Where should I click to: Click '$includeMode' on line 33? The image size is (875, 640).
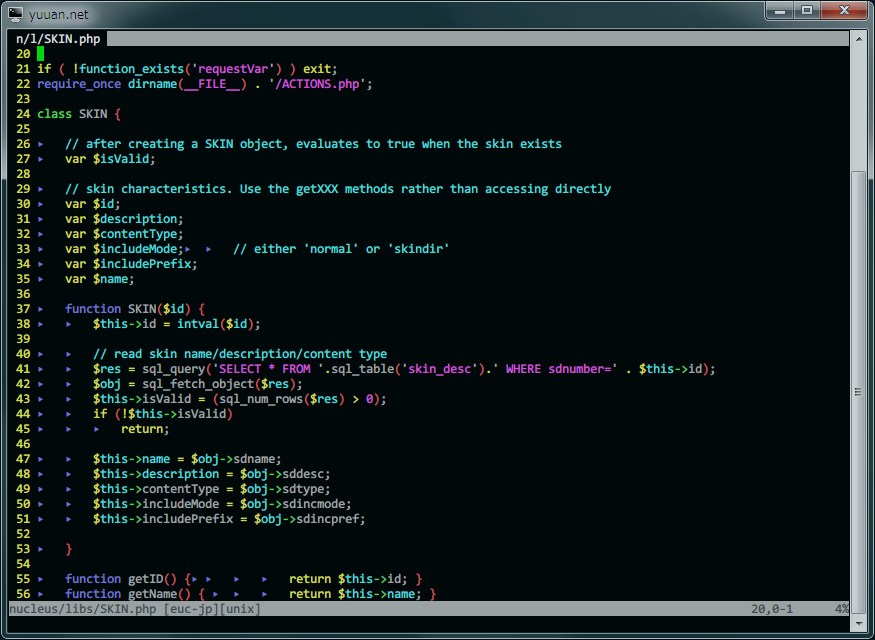tap(135, 249)
